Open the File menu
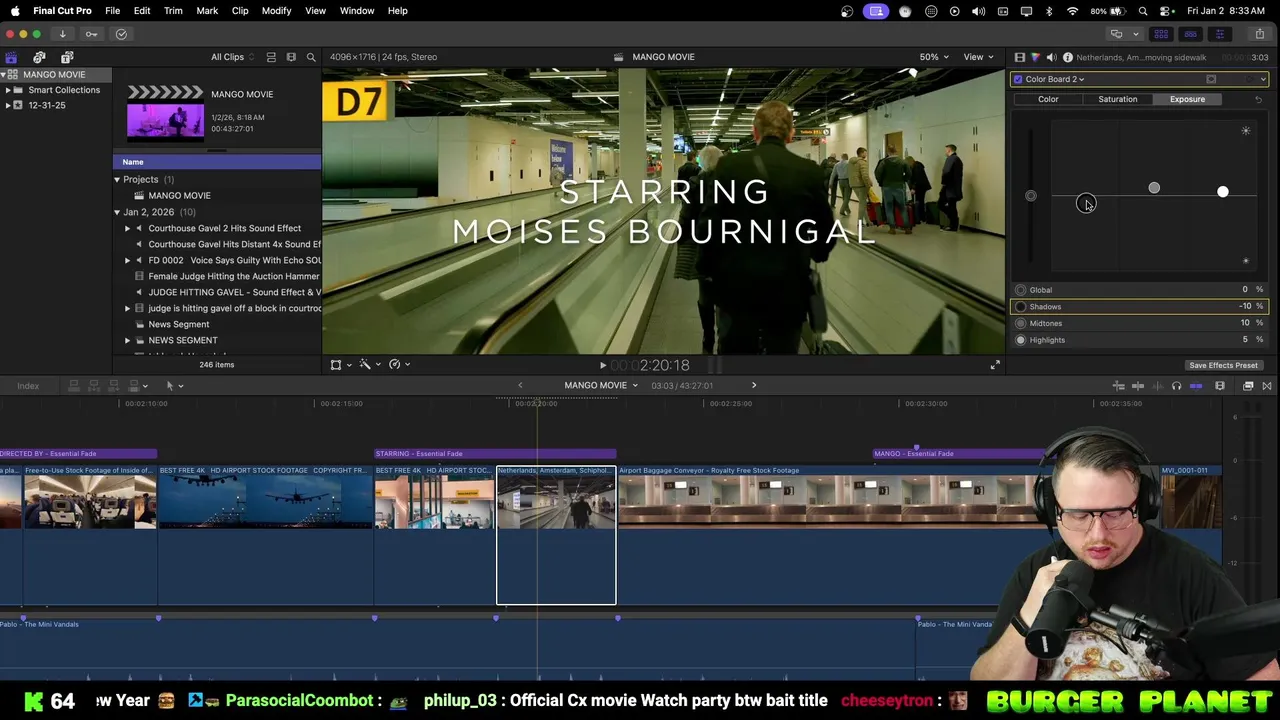1280x720 pixels. pyautogui.click(x=112, y=10)
